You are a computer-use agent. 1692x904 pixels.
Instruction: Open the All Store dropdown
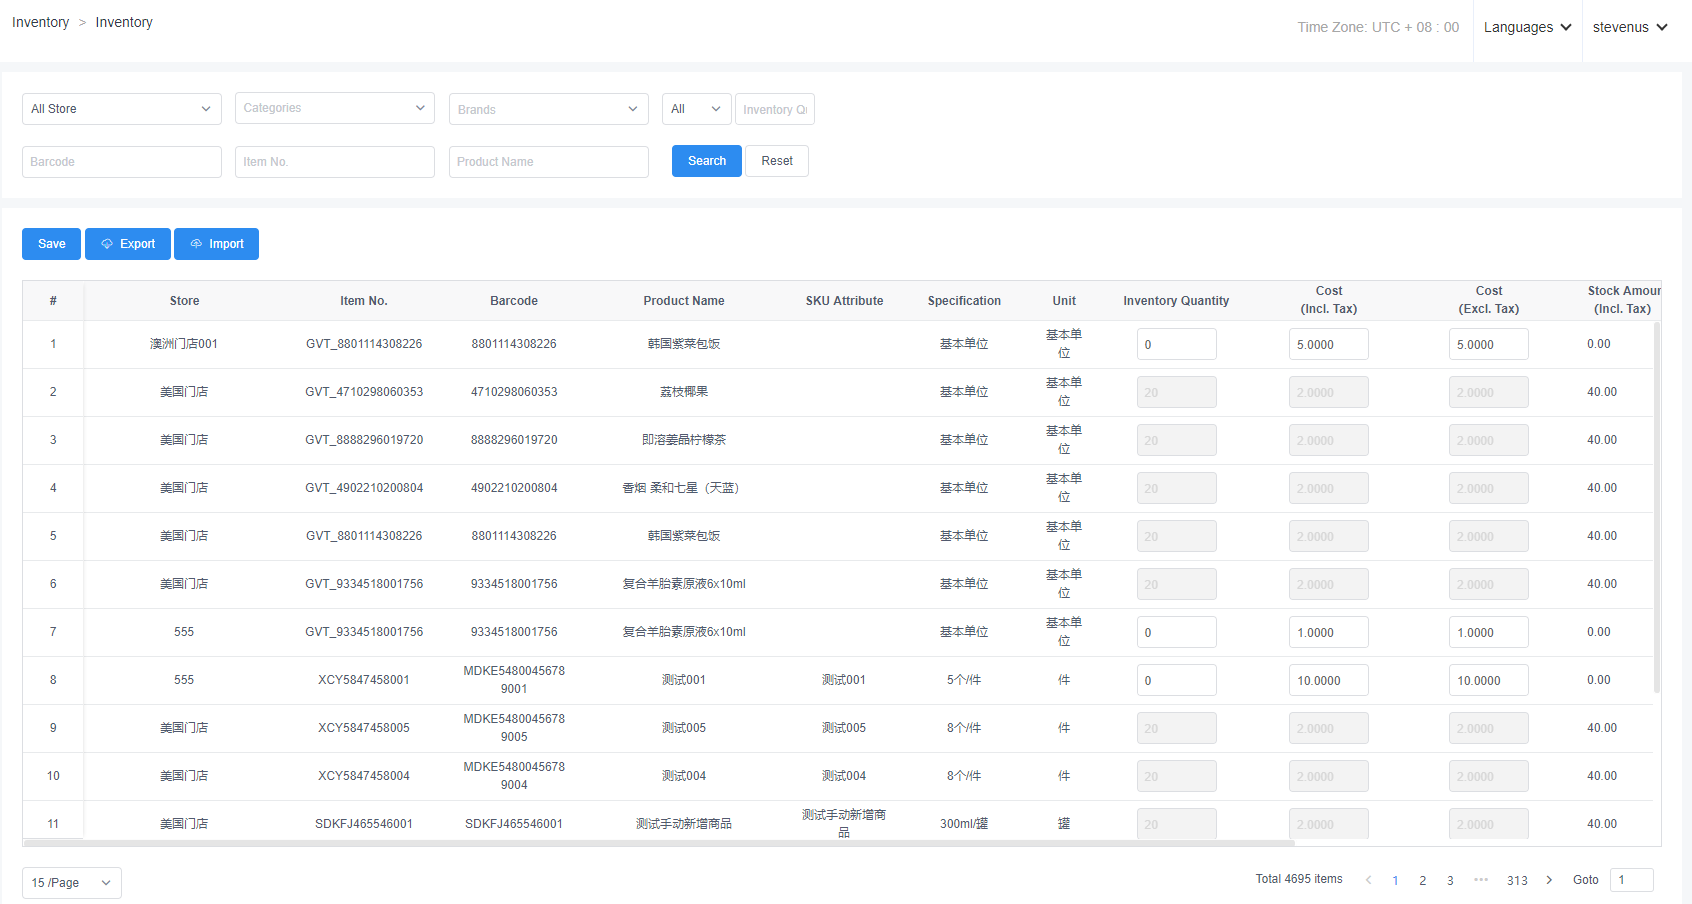(121, 109)
